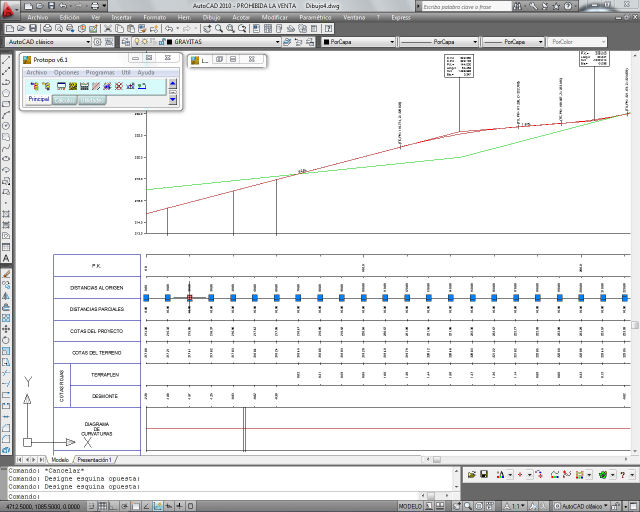Screen dimensions: 640x512
Task: Open status bar AutoCAD clásico workspace switcher
Action: pyautogui.click(x=581, y=506)
